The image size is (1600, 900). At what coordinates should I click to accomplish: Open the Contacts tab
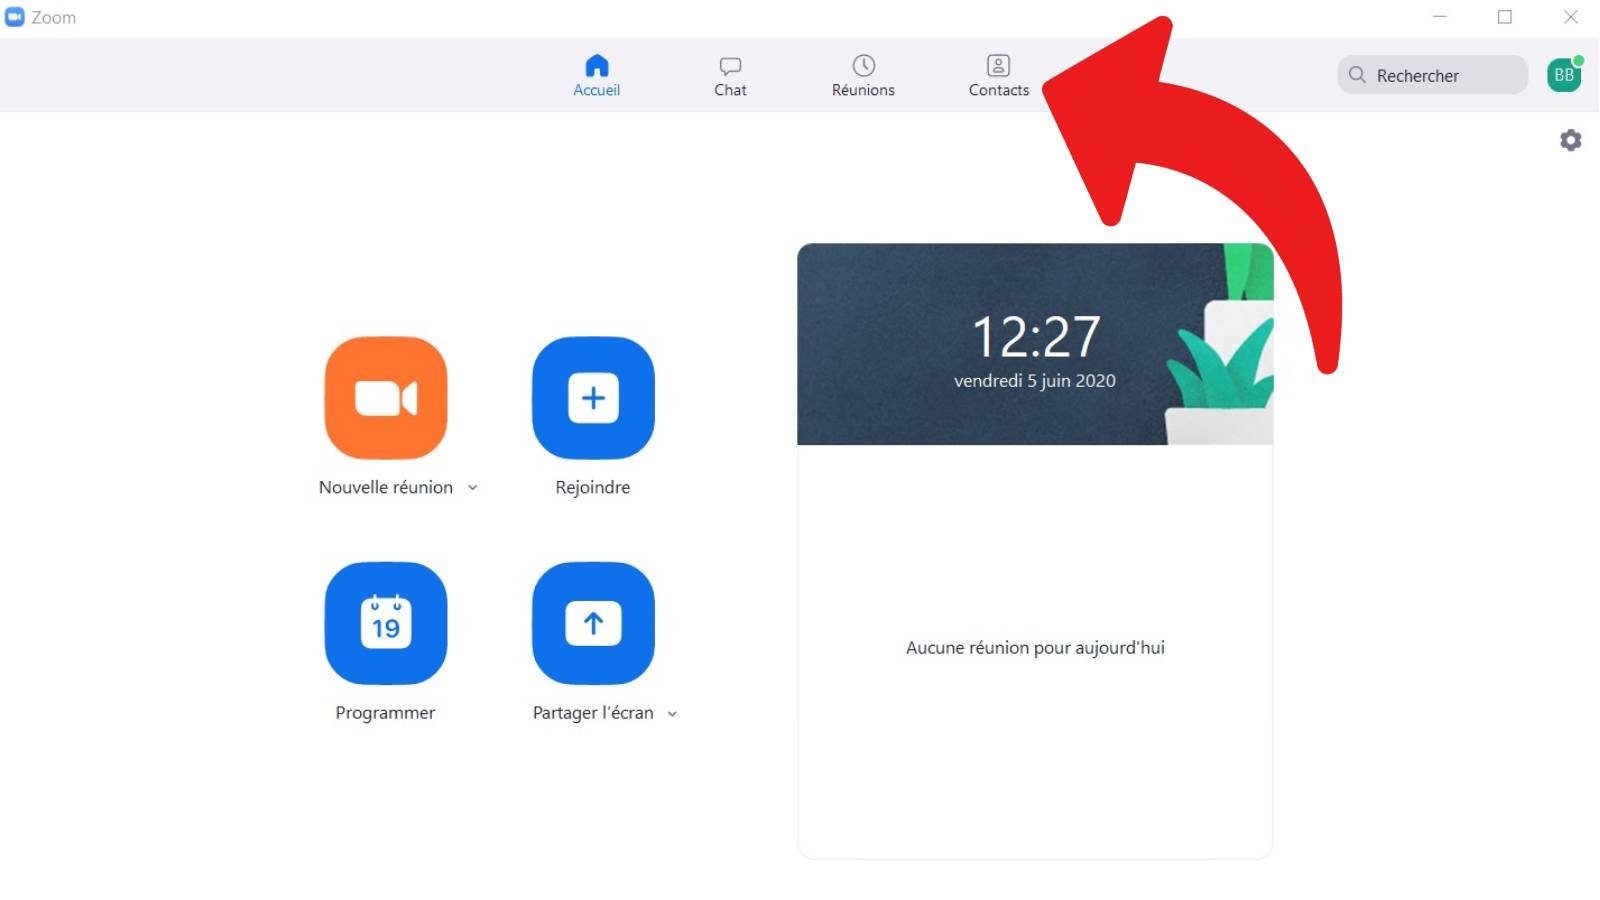tap(998, 76)
